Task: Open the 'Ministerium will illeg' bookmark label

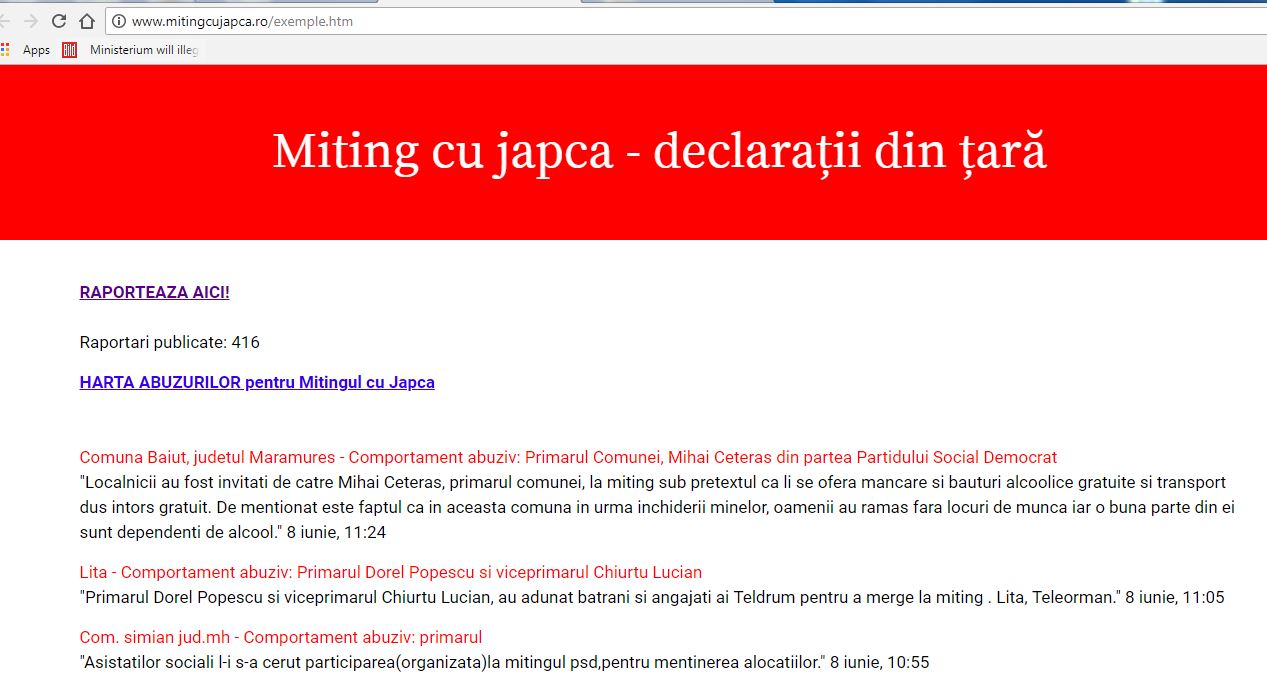Action: [x=143, y=49]
